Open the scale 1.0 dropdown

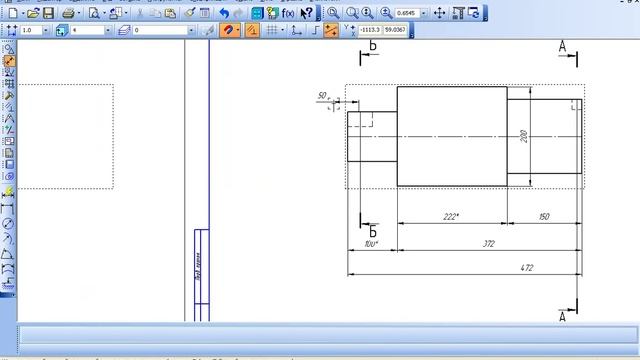[x=45, y=30]
